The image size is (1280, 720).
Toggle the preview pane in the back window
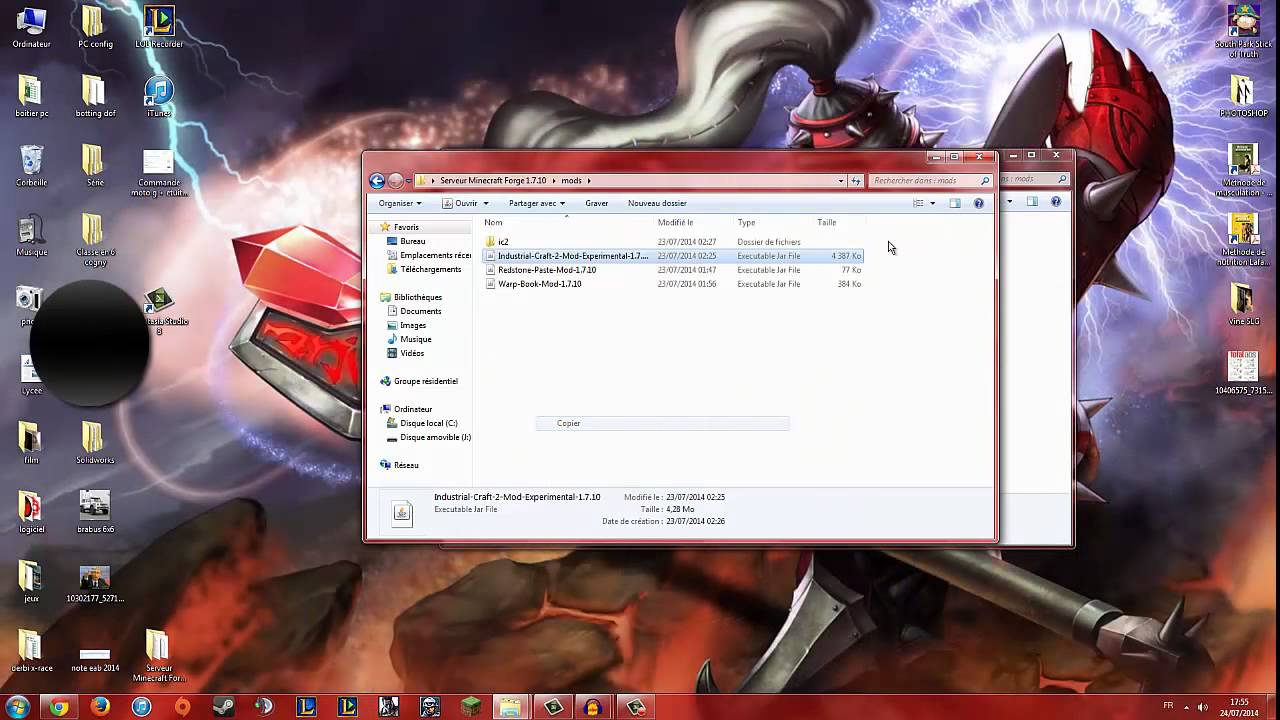pyautogui.click(x=1032, y=202)
